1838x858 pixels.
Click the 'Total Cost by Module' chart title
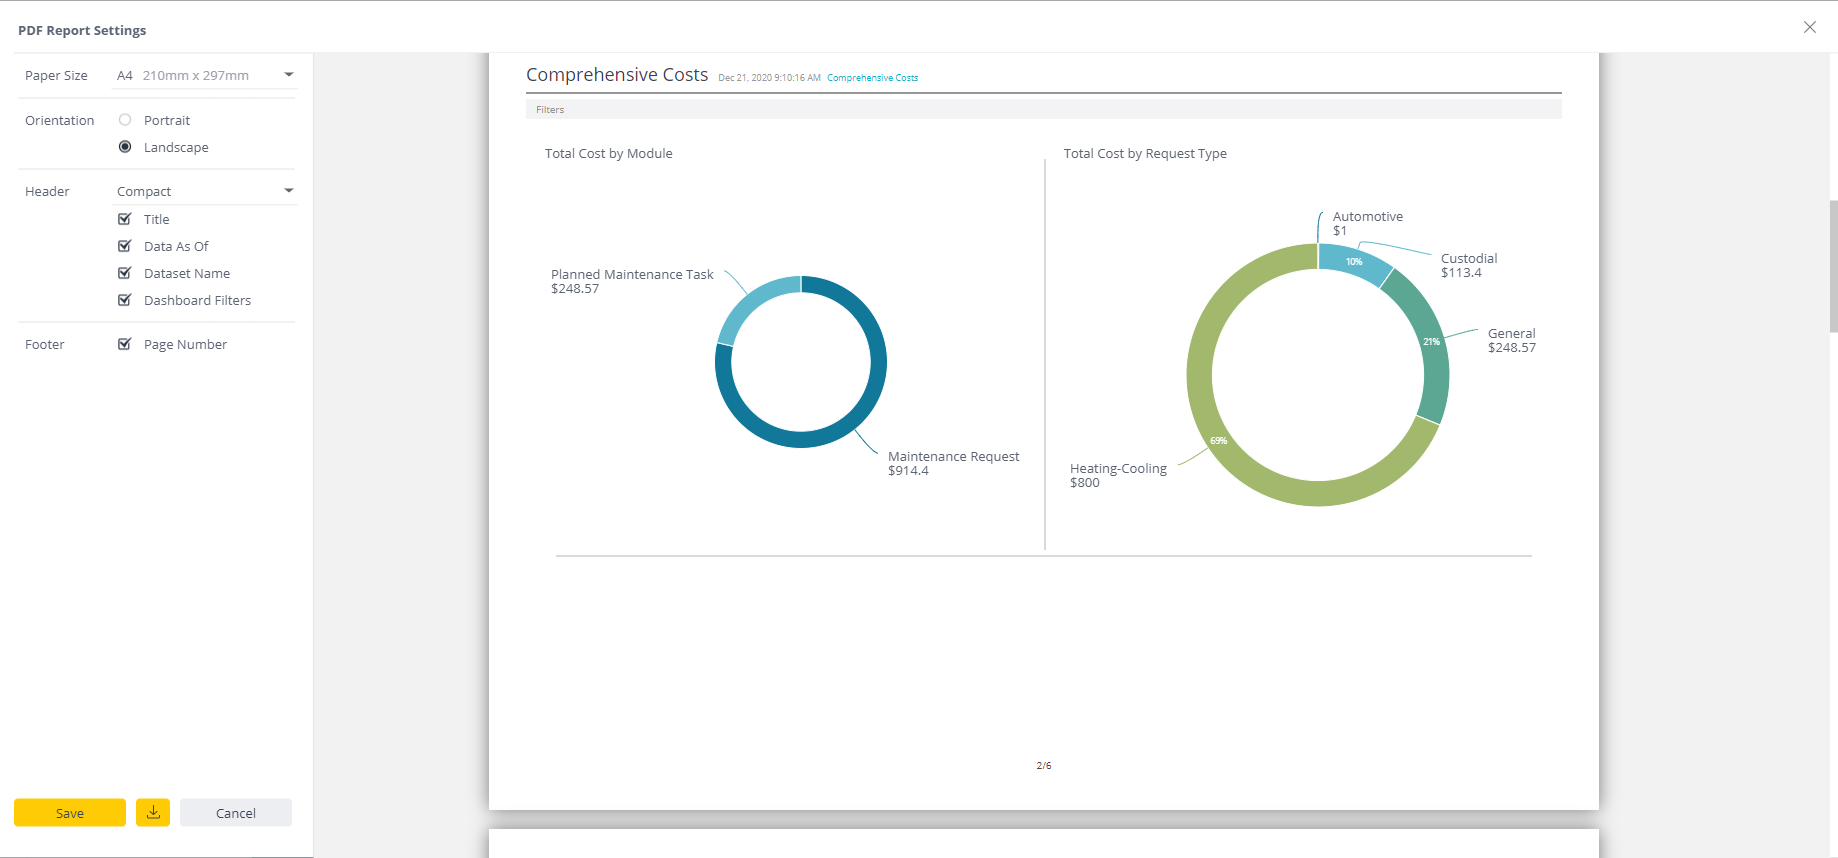(608, 153)
